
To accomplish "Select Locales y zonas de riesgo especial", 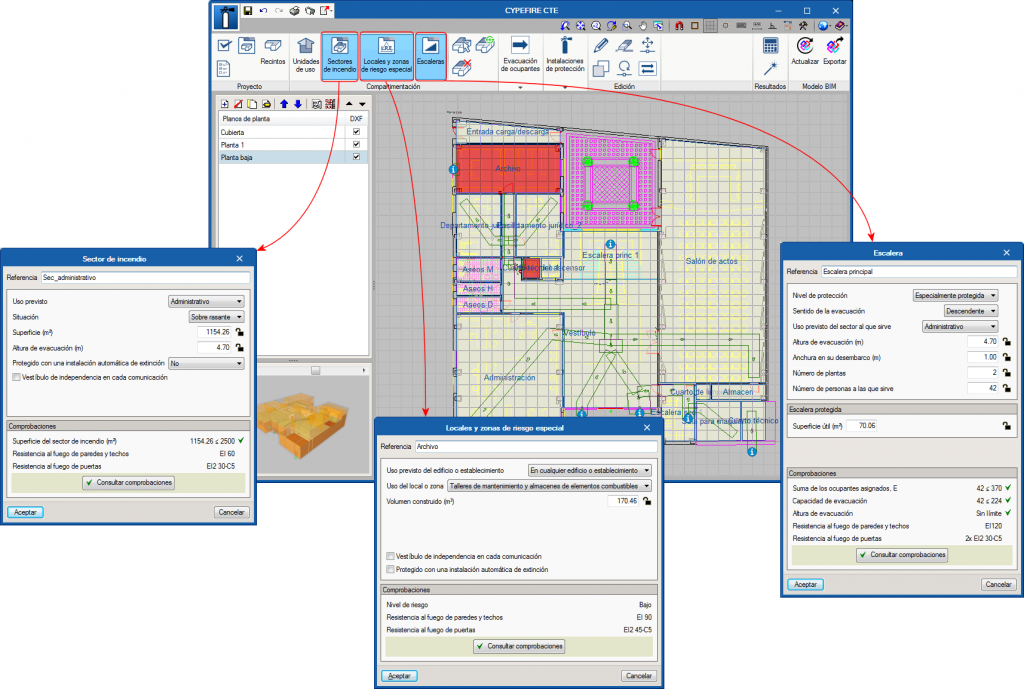I will [x=387, y=56].
